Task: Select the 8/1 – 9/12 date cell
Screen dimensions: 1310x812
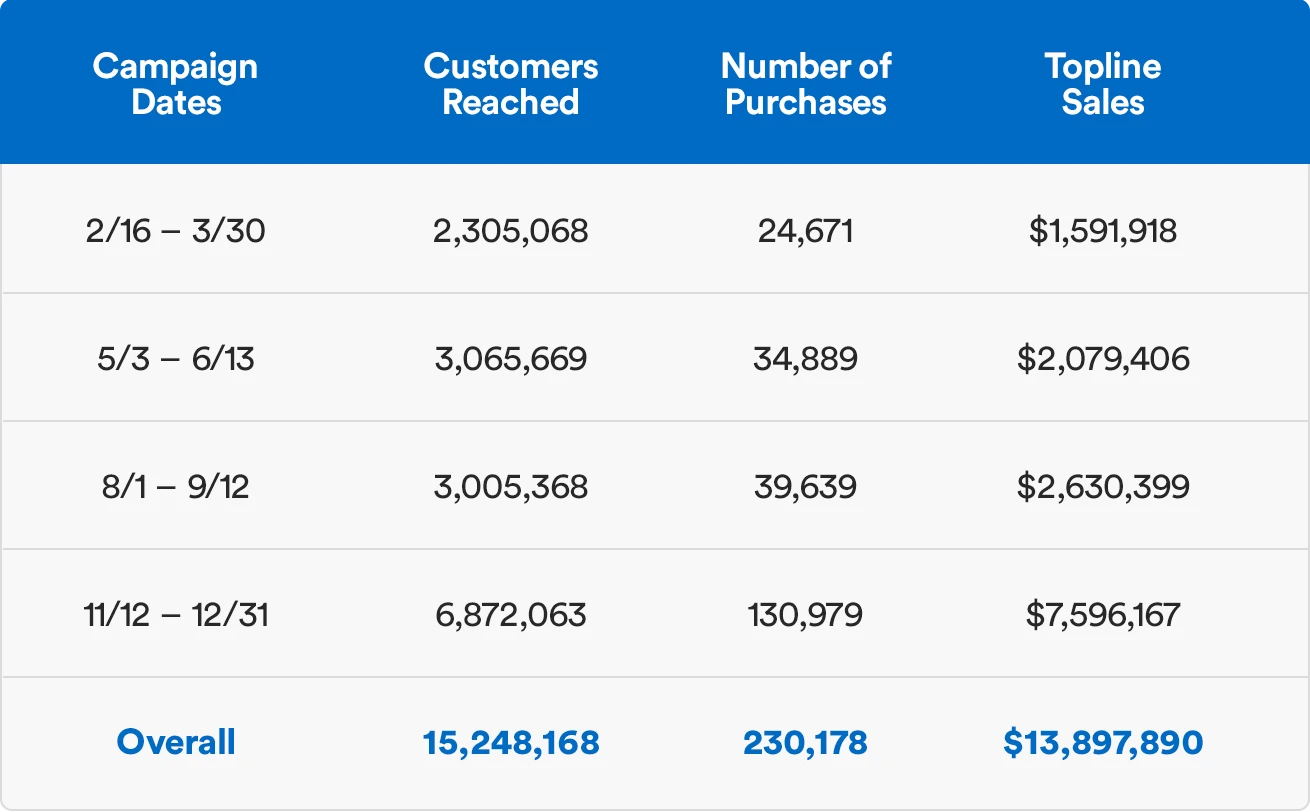Action: 175,487
